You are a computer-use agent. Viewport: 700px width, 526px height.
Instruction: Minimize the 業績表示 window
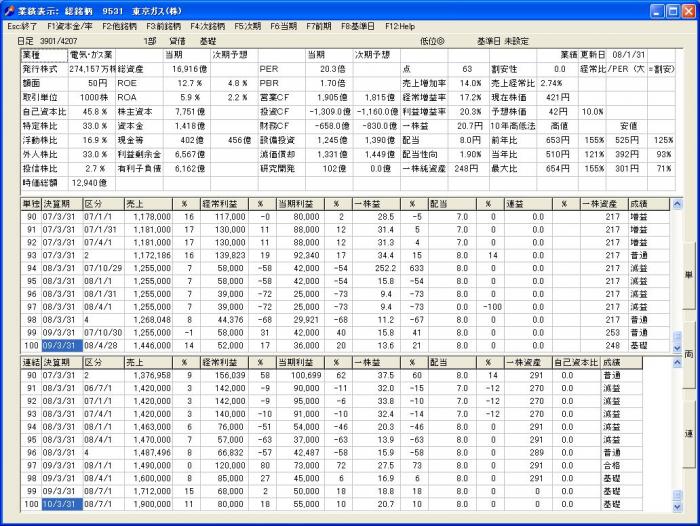tap(656, 11)
